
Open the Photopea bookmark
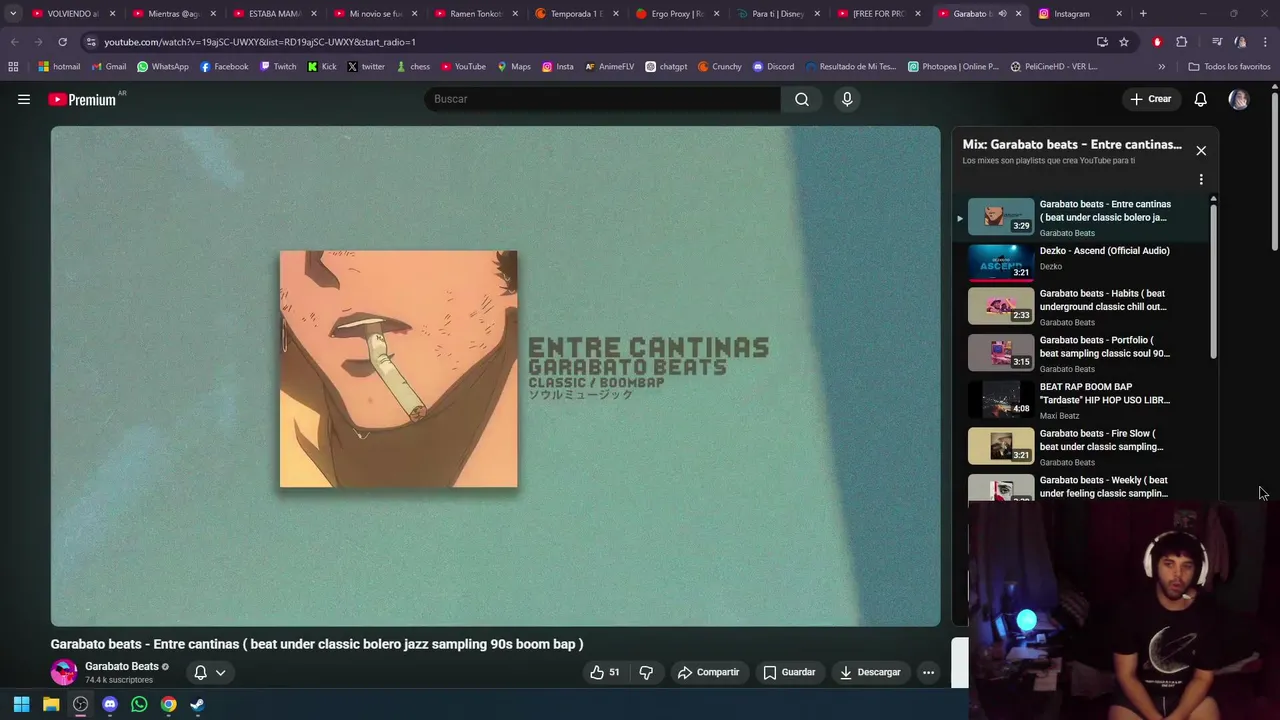[x=954, y=67]
